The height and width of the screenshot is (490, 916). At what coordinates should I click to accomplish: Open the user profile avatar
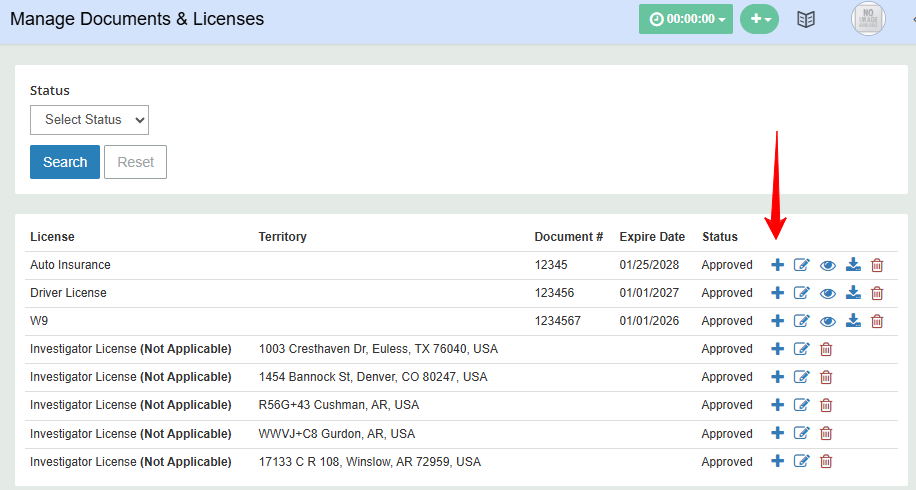pos(868,19)
